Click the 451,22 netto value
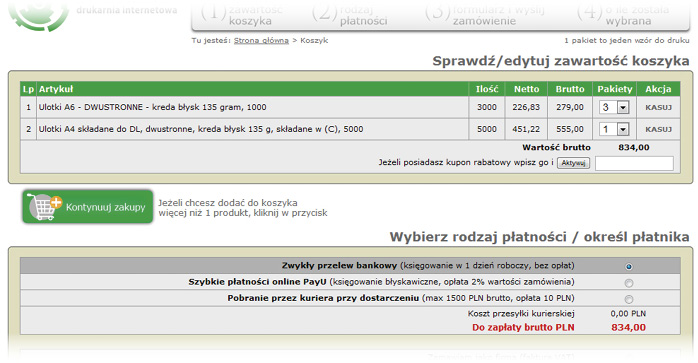This screenshot has width=698, height=363. 526,129
